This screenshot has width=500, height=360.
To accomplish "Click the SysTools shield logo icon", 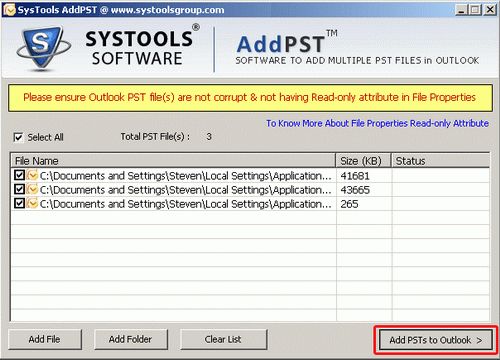I will pos(43,48).
